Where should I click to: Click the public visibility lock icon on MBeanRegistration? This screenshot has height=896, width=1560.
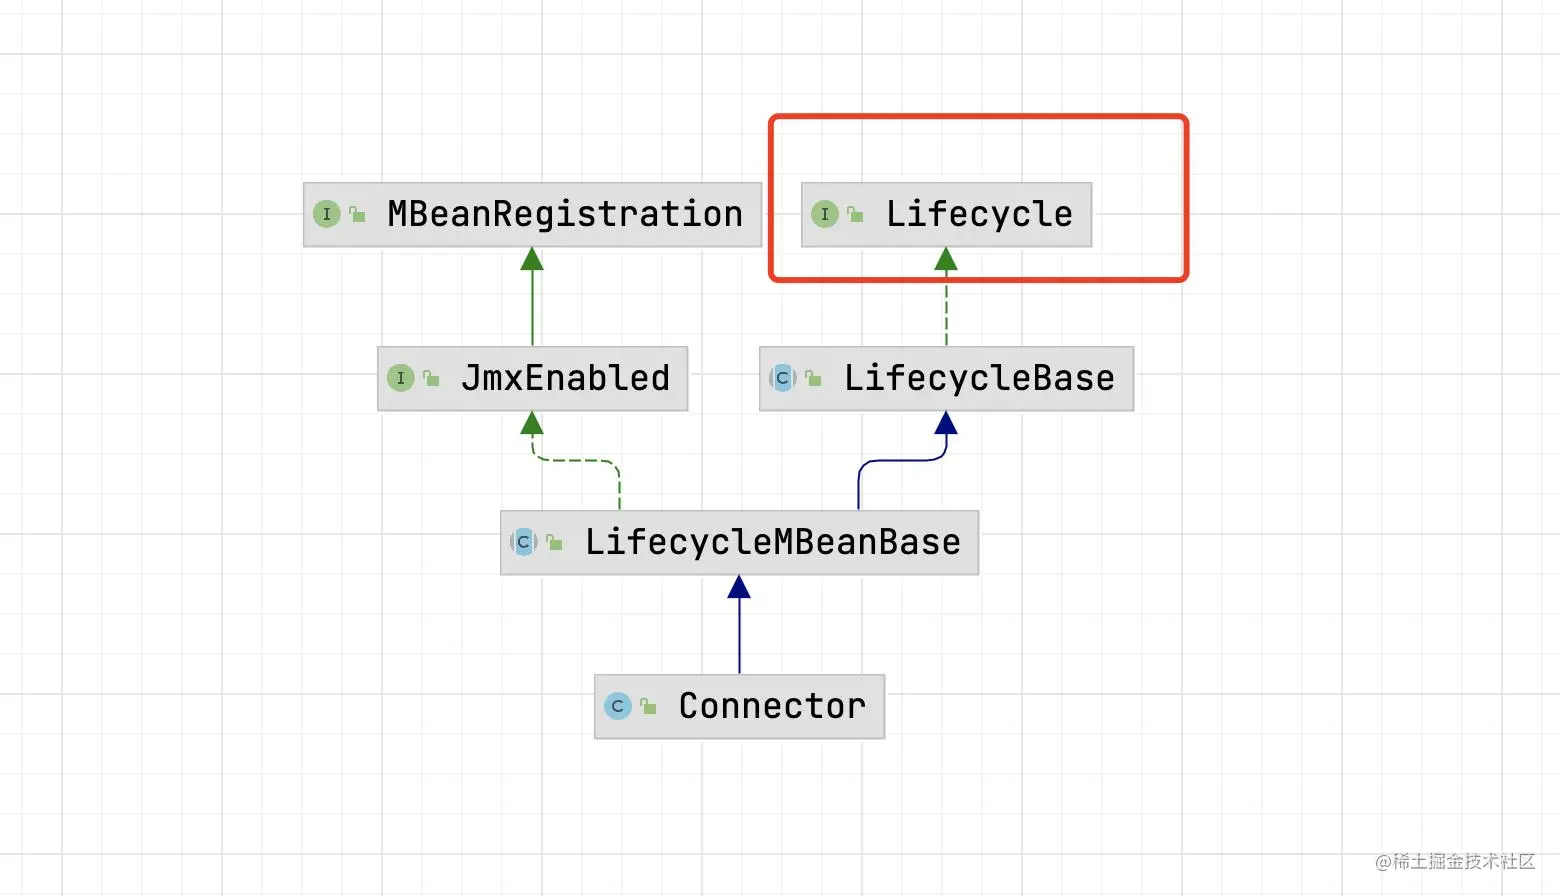(x=357, y=214)
